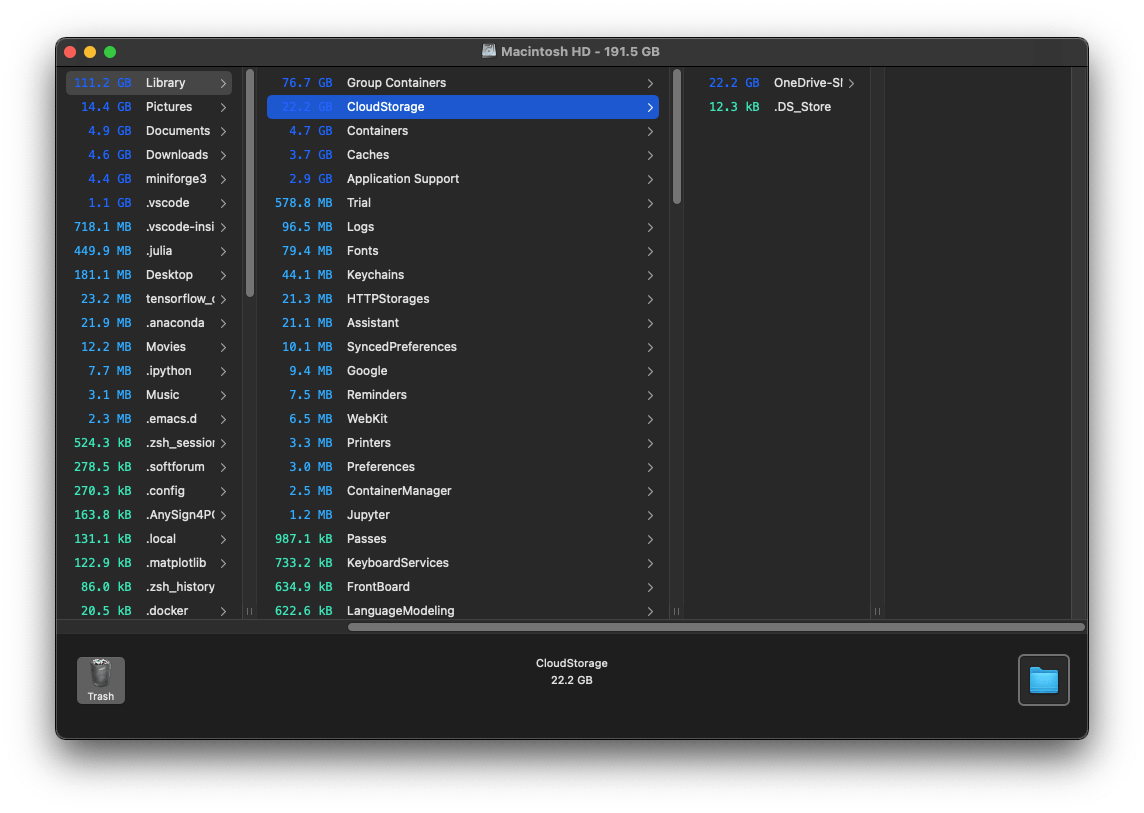Select the Jupyter folder
1144x813 pixels.
pos(463,515)
